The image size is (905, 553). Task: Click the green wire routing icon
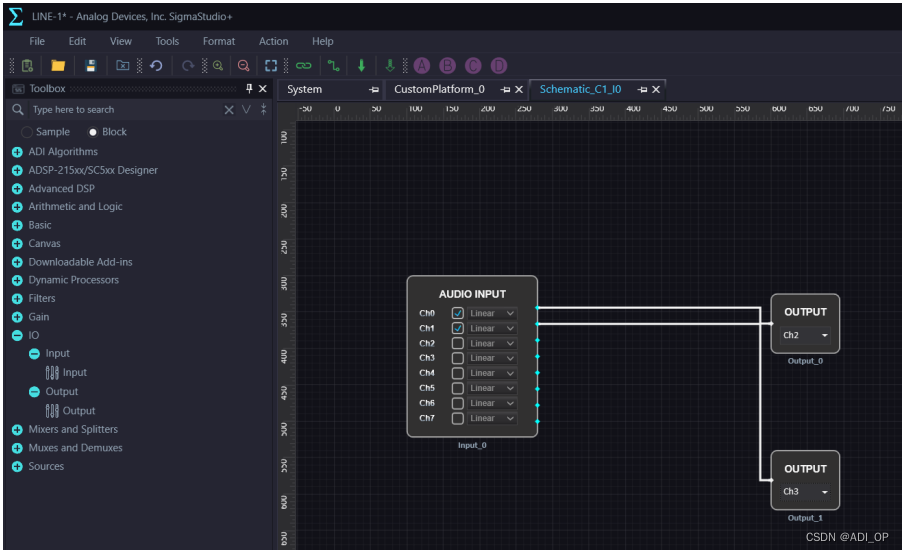pyautogui.click(x=334, y=66)
